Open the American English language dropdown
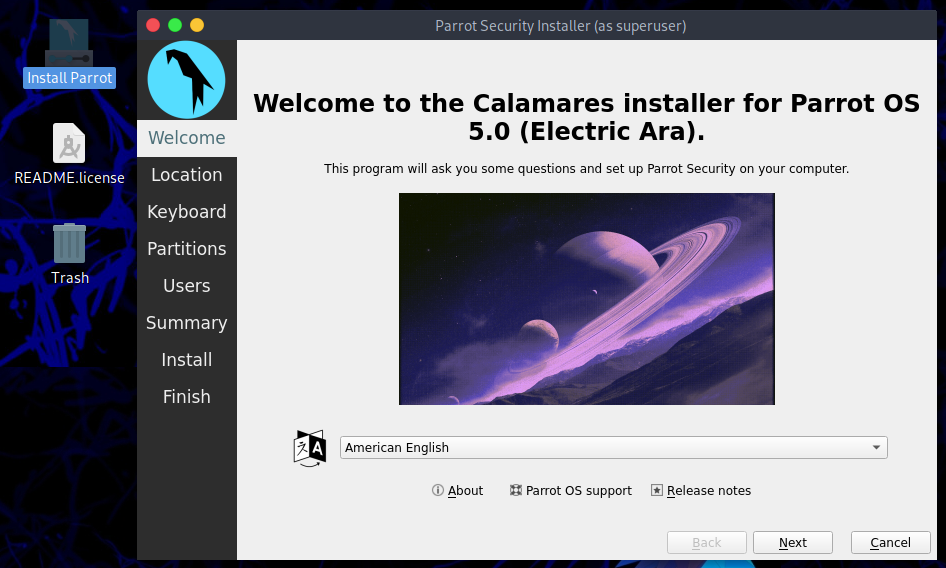Viewport: 946px width, 568px height. point(614,447)
